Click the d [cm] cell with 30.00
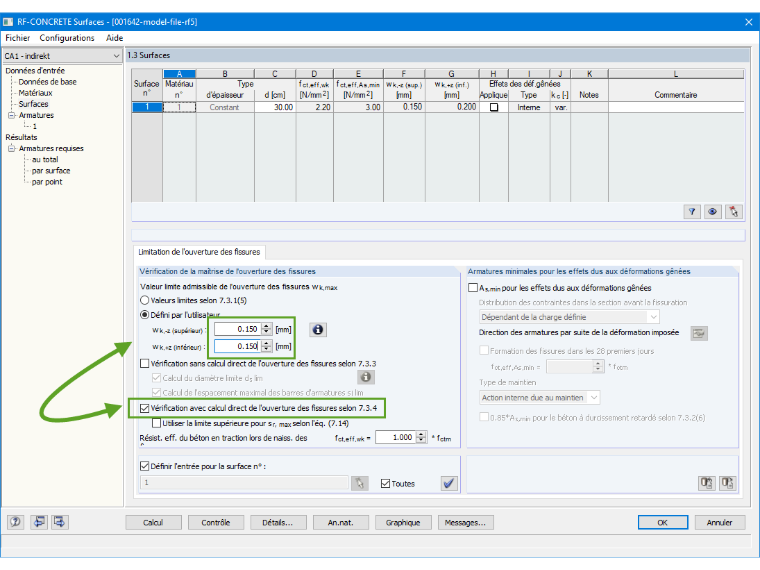Image resolution: width=760 pixels, height=570 pixels. pyautogui.click(x=275, y=107)
